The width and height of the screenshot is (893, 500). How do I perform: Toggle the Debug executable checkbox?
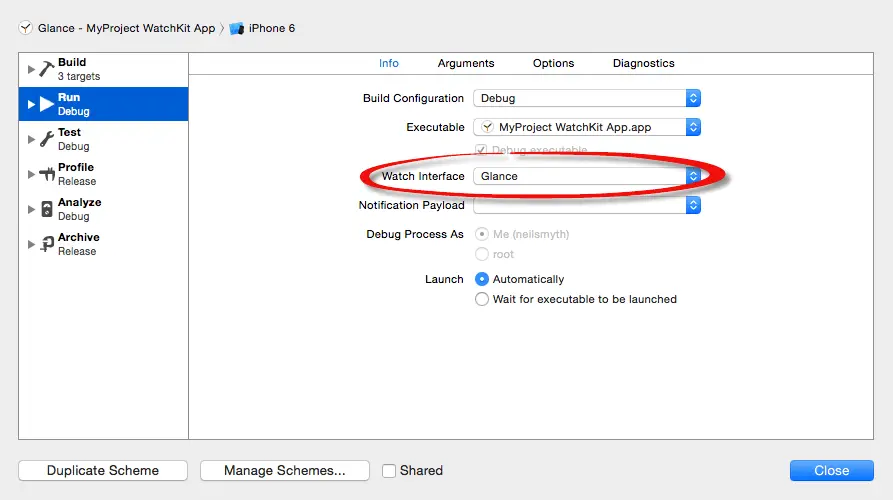pyautogui.click(x=481, y=150)
